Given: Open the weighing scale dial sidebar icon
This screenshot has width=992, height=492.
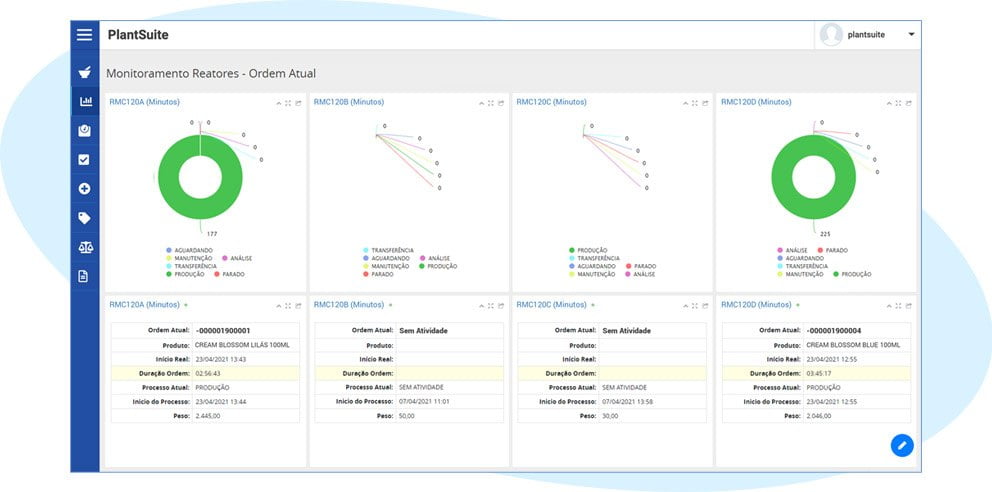Looking at the screenshot, I should point(84,130).
